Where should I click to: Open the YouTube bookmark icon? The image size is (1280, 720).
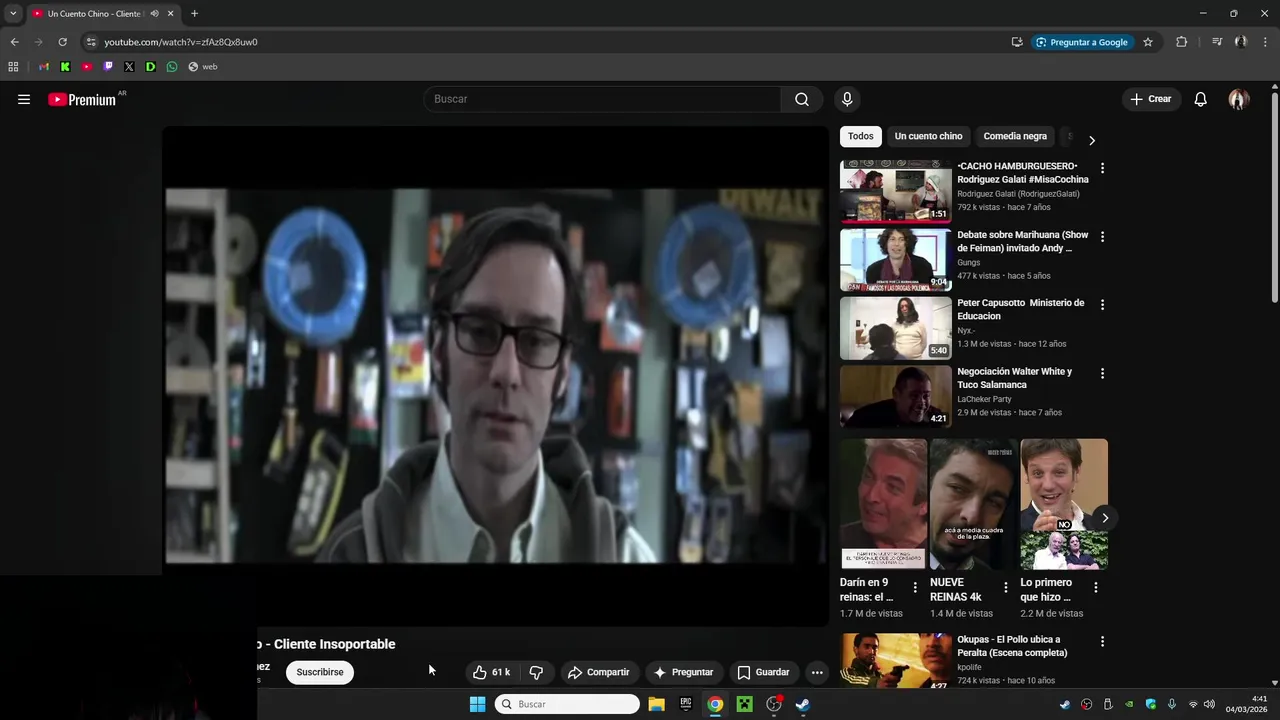87,67
